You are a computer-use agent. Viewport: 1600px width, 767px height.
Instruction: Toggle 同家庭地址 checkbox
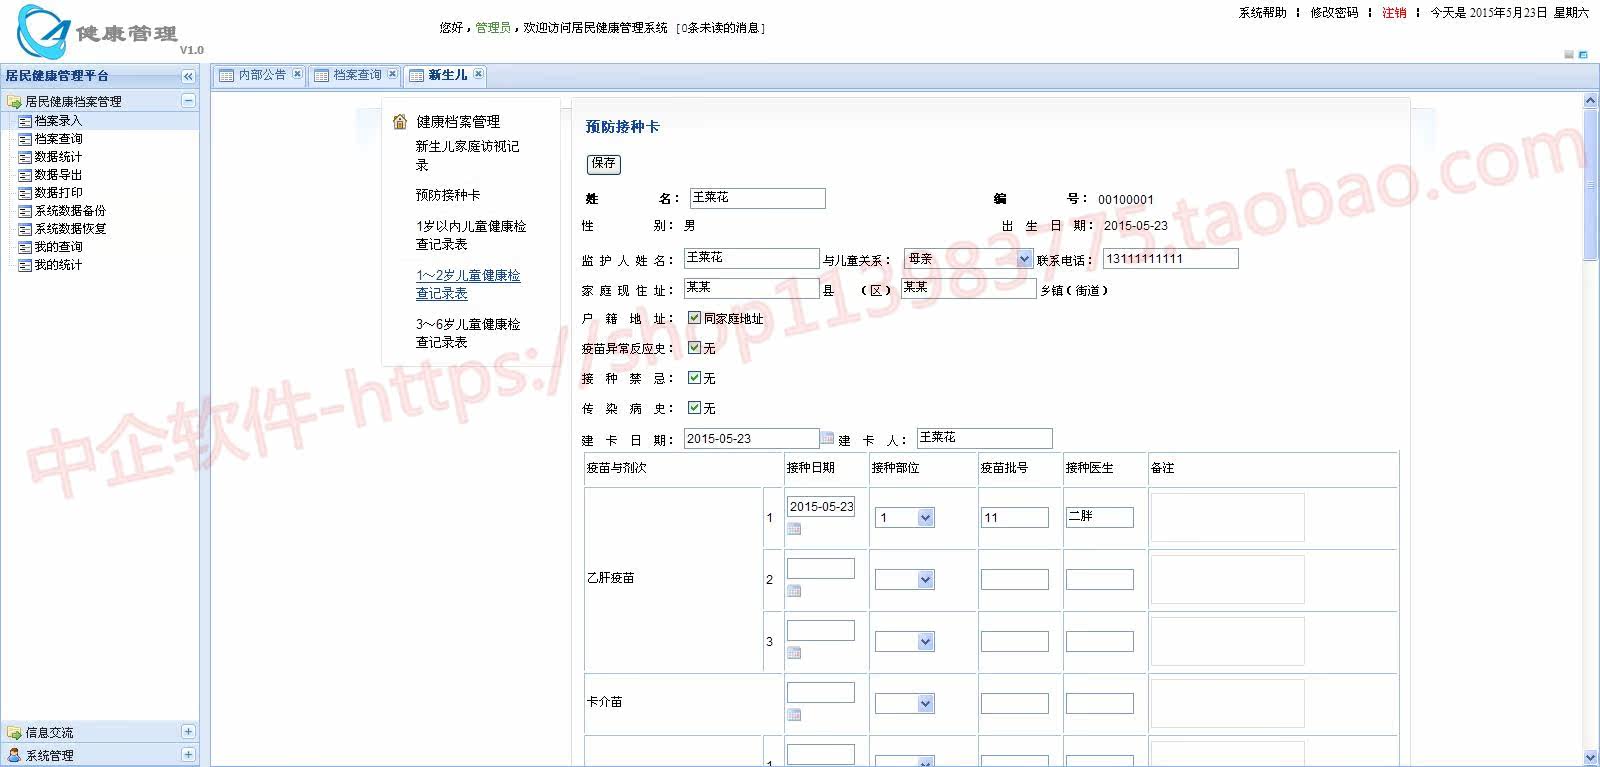[x=694, y=318]
